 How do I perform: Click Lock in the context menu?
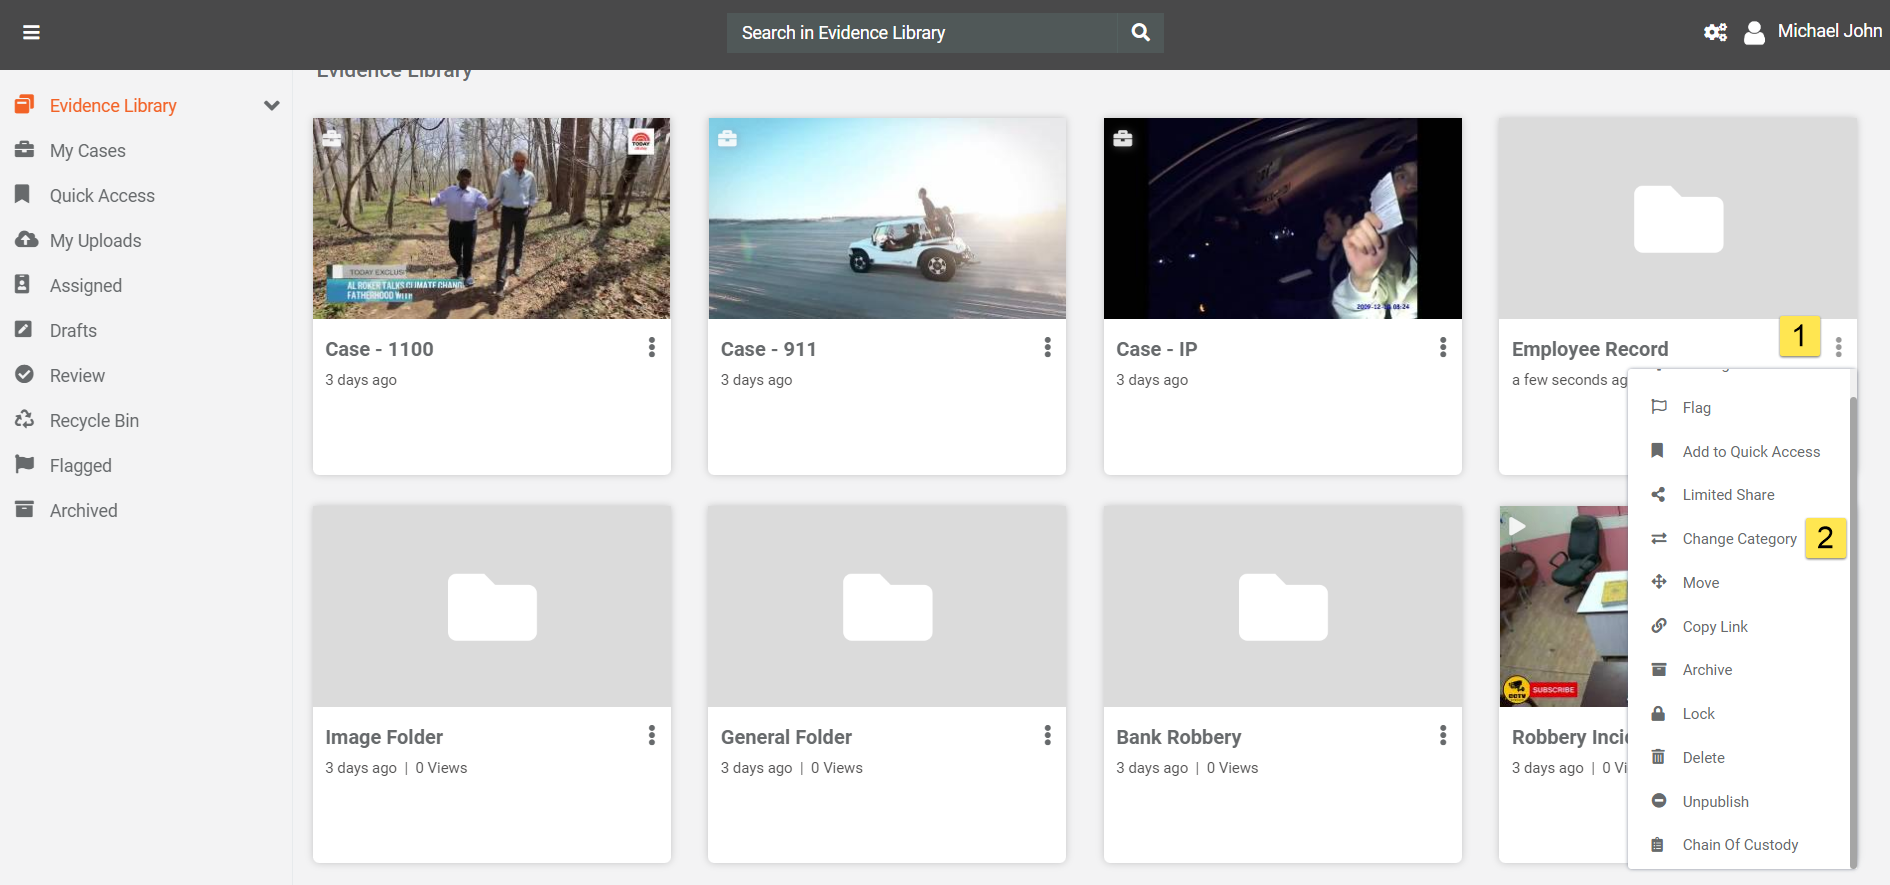[x=1698, y=714]
